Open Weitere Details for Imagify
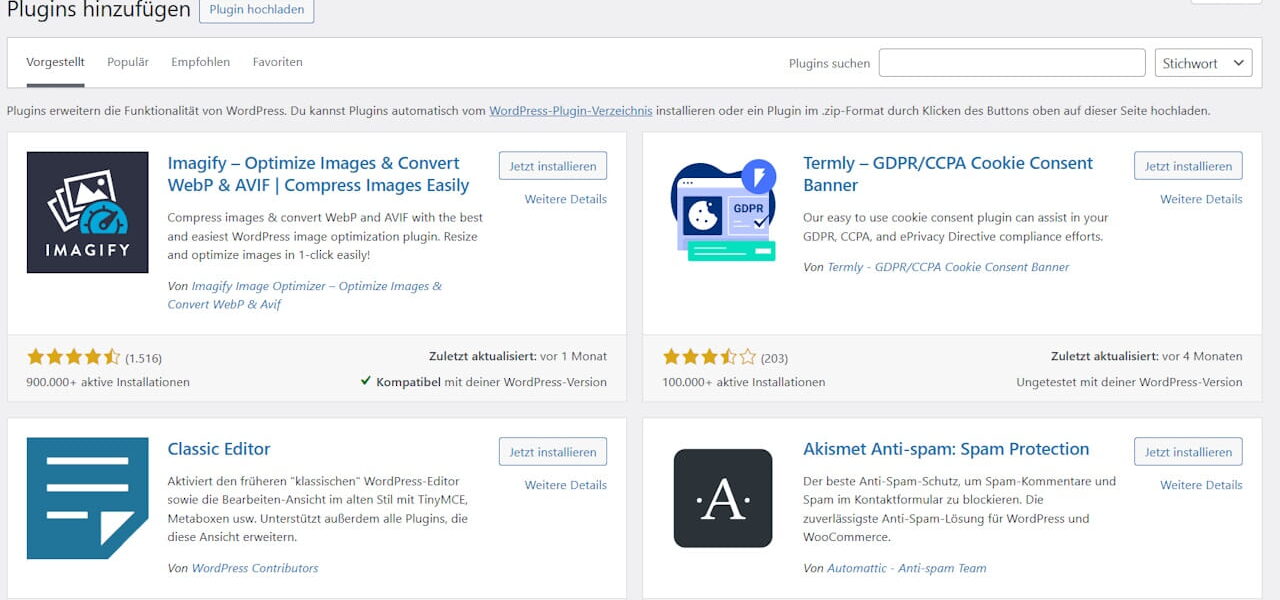 point(566,199)
